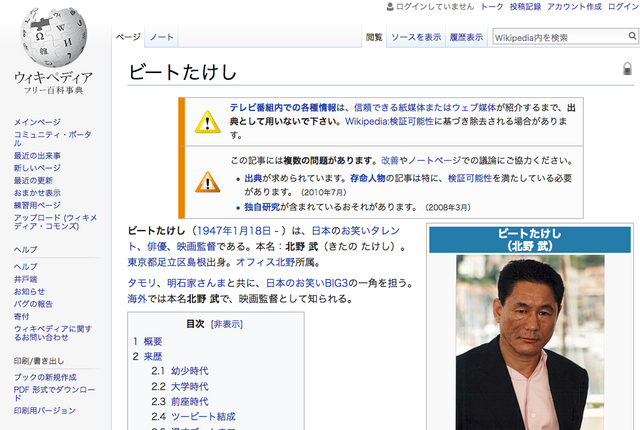Open 新しいページ sidebar link

(x=37, y=168)
